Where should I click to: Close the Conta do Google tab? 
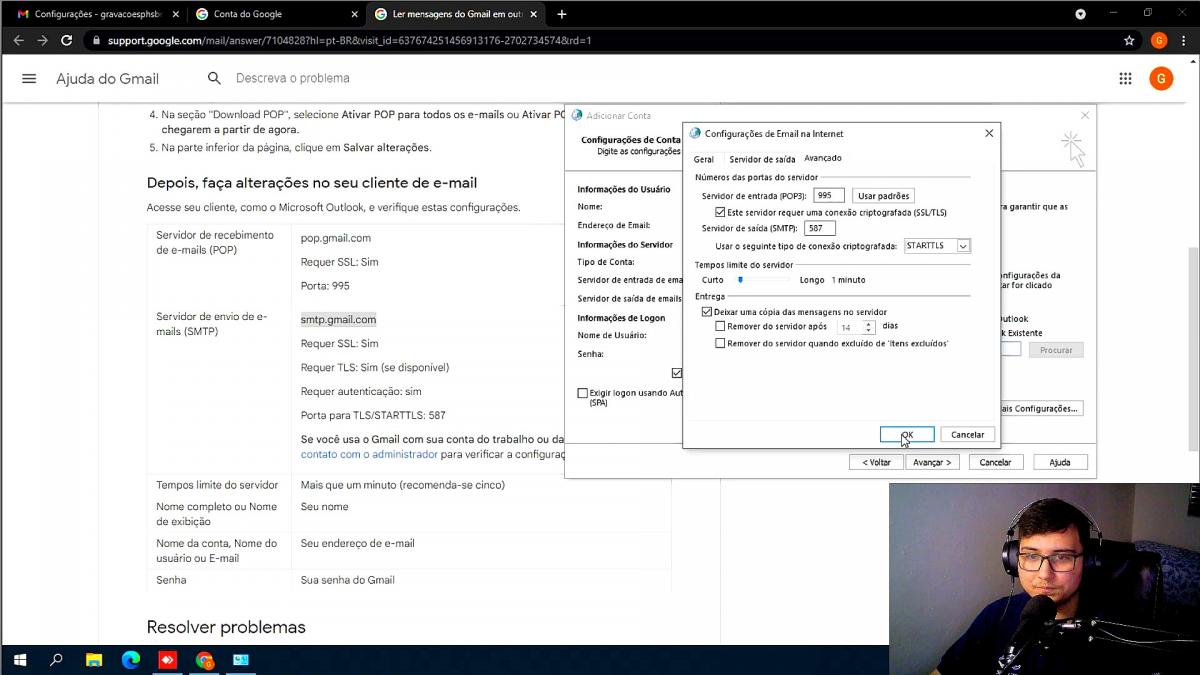354,14
